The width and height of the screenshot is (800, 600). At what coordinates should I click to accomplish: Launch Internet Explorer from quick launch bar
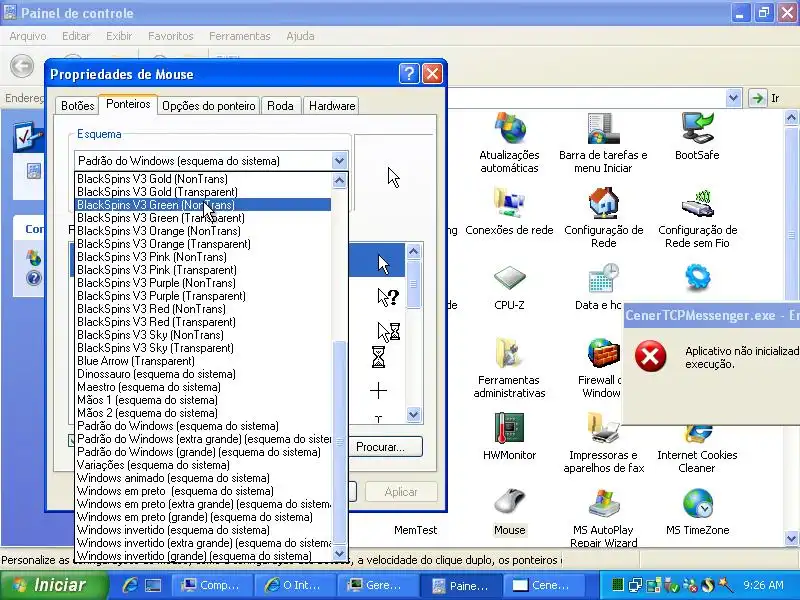[130, 585]
